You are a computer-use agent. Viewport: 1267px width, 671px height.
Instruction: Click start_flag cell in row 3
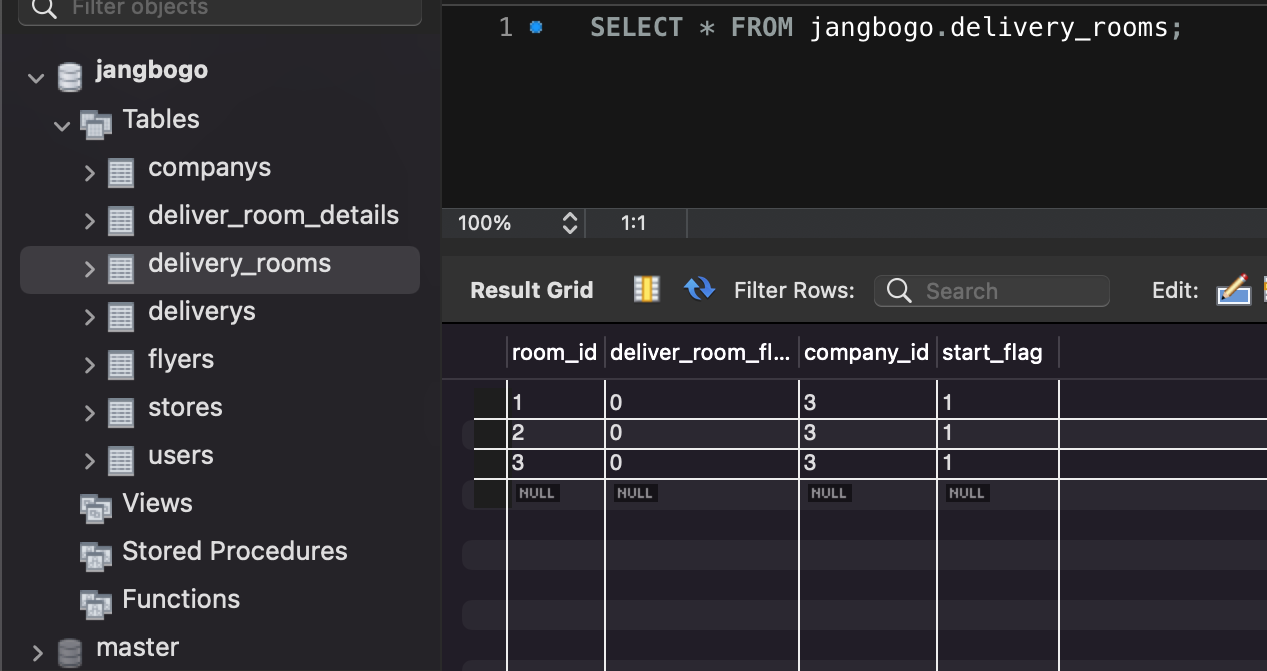pos(997,463)
